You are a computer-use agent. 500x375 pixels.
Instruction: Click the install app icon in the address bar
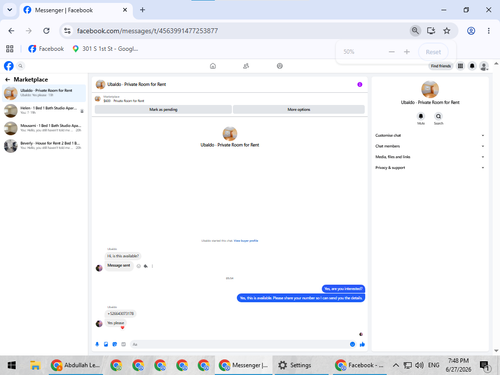(x=431, y=31)
